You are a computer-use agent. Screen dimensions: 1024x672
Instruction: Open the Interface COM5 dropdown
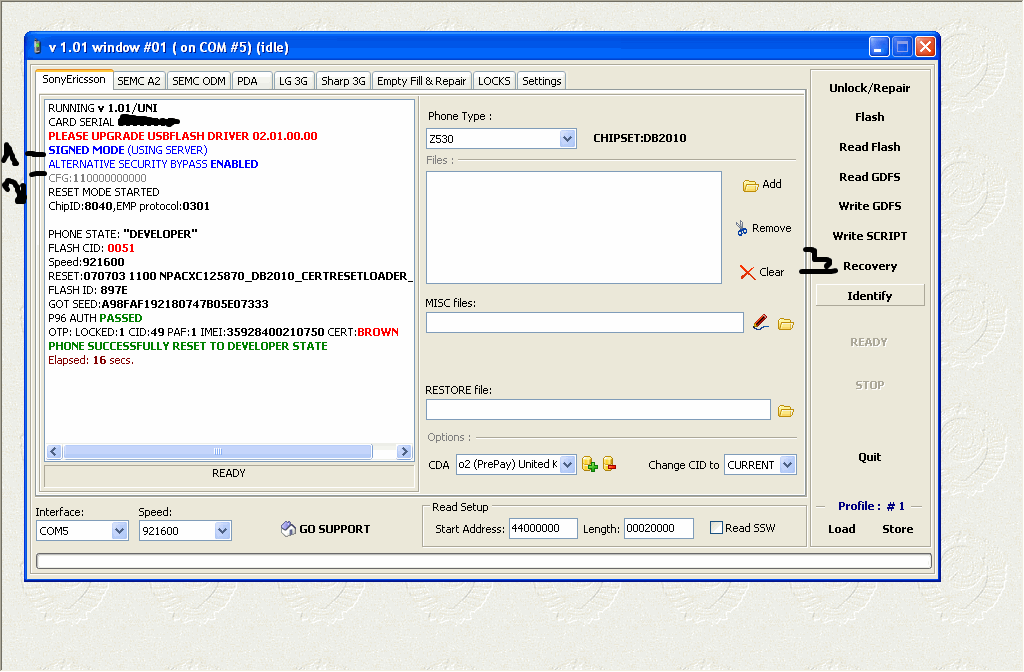point(119,531)
